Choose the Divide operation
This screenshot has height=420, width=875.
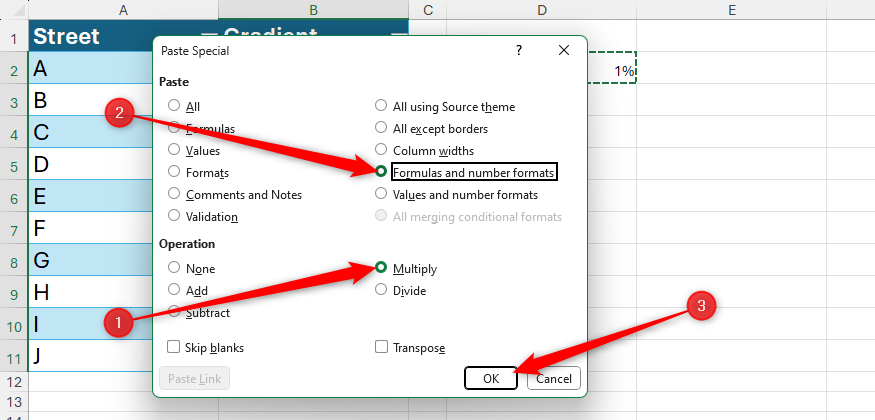click(381, 291)
